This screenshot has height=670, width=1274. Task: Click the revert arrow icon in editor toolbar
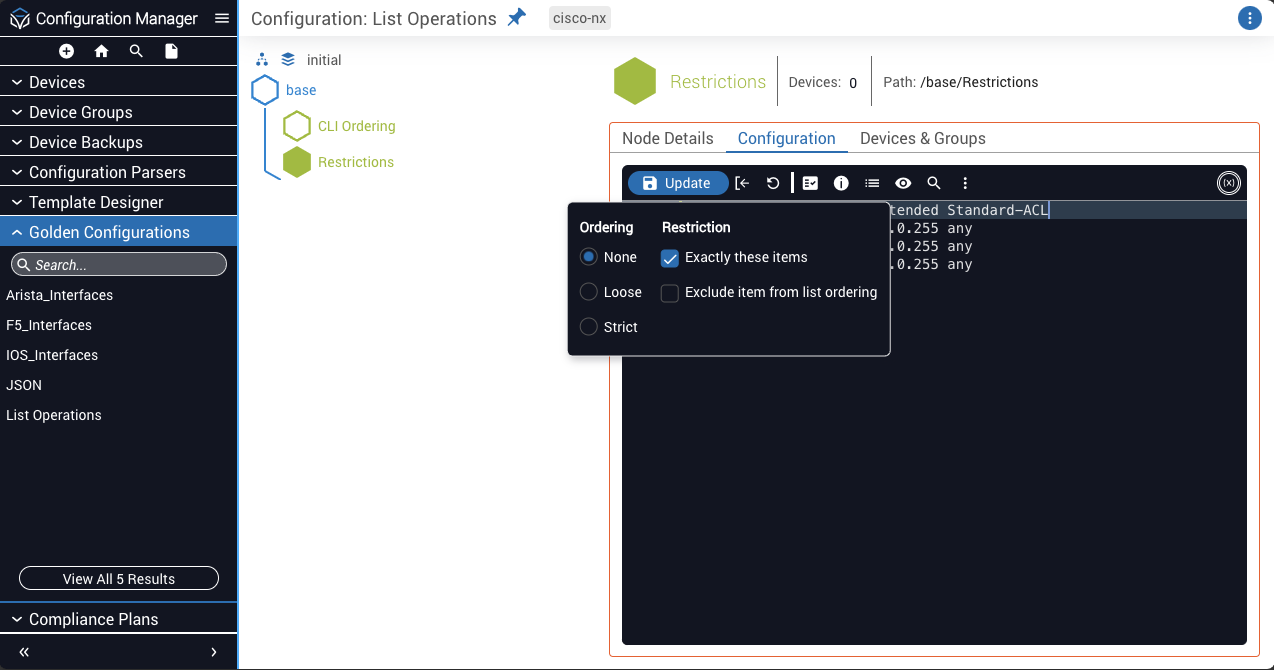pos(772,183)
